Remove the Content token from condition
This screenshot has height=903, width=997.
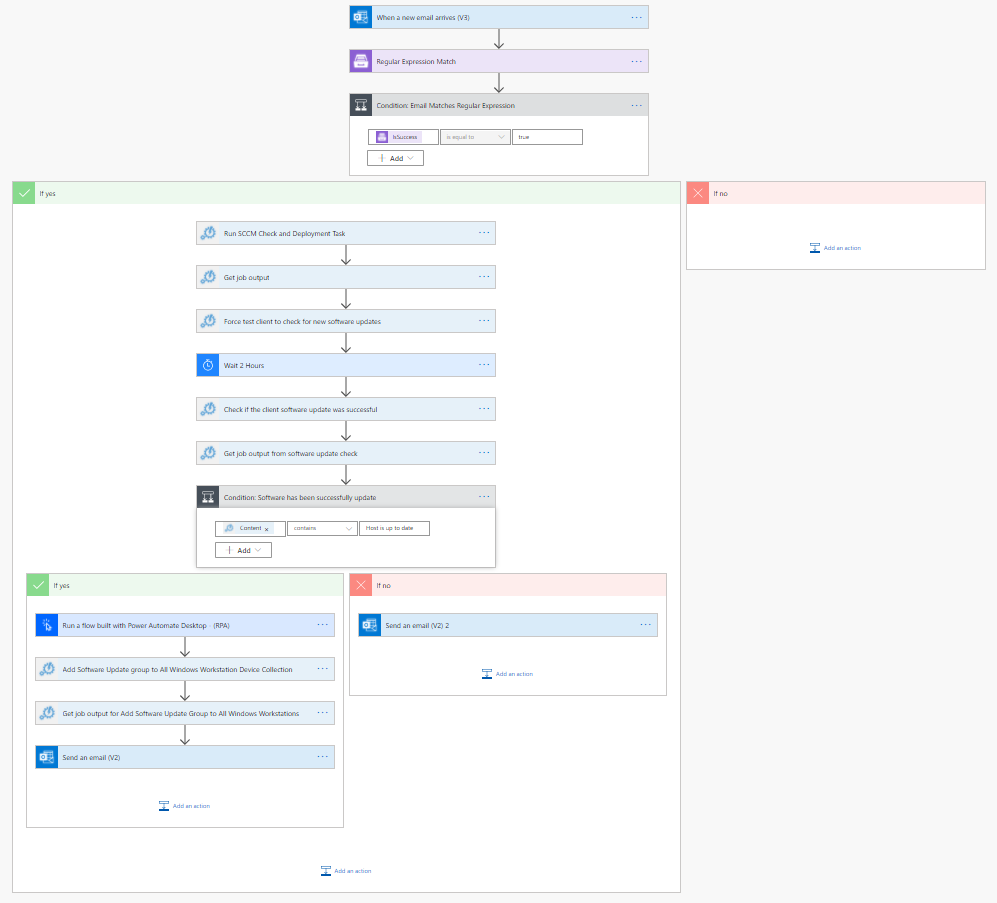[x=266, y=529]
